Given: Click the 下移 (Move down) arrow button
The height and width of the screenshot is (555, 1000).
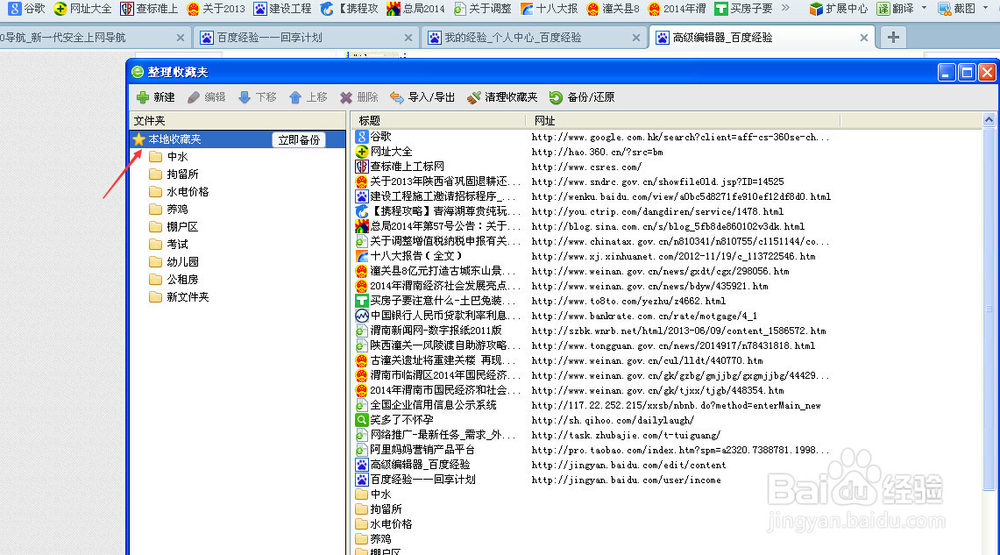Looking at the screenshot, I should 257,97.
